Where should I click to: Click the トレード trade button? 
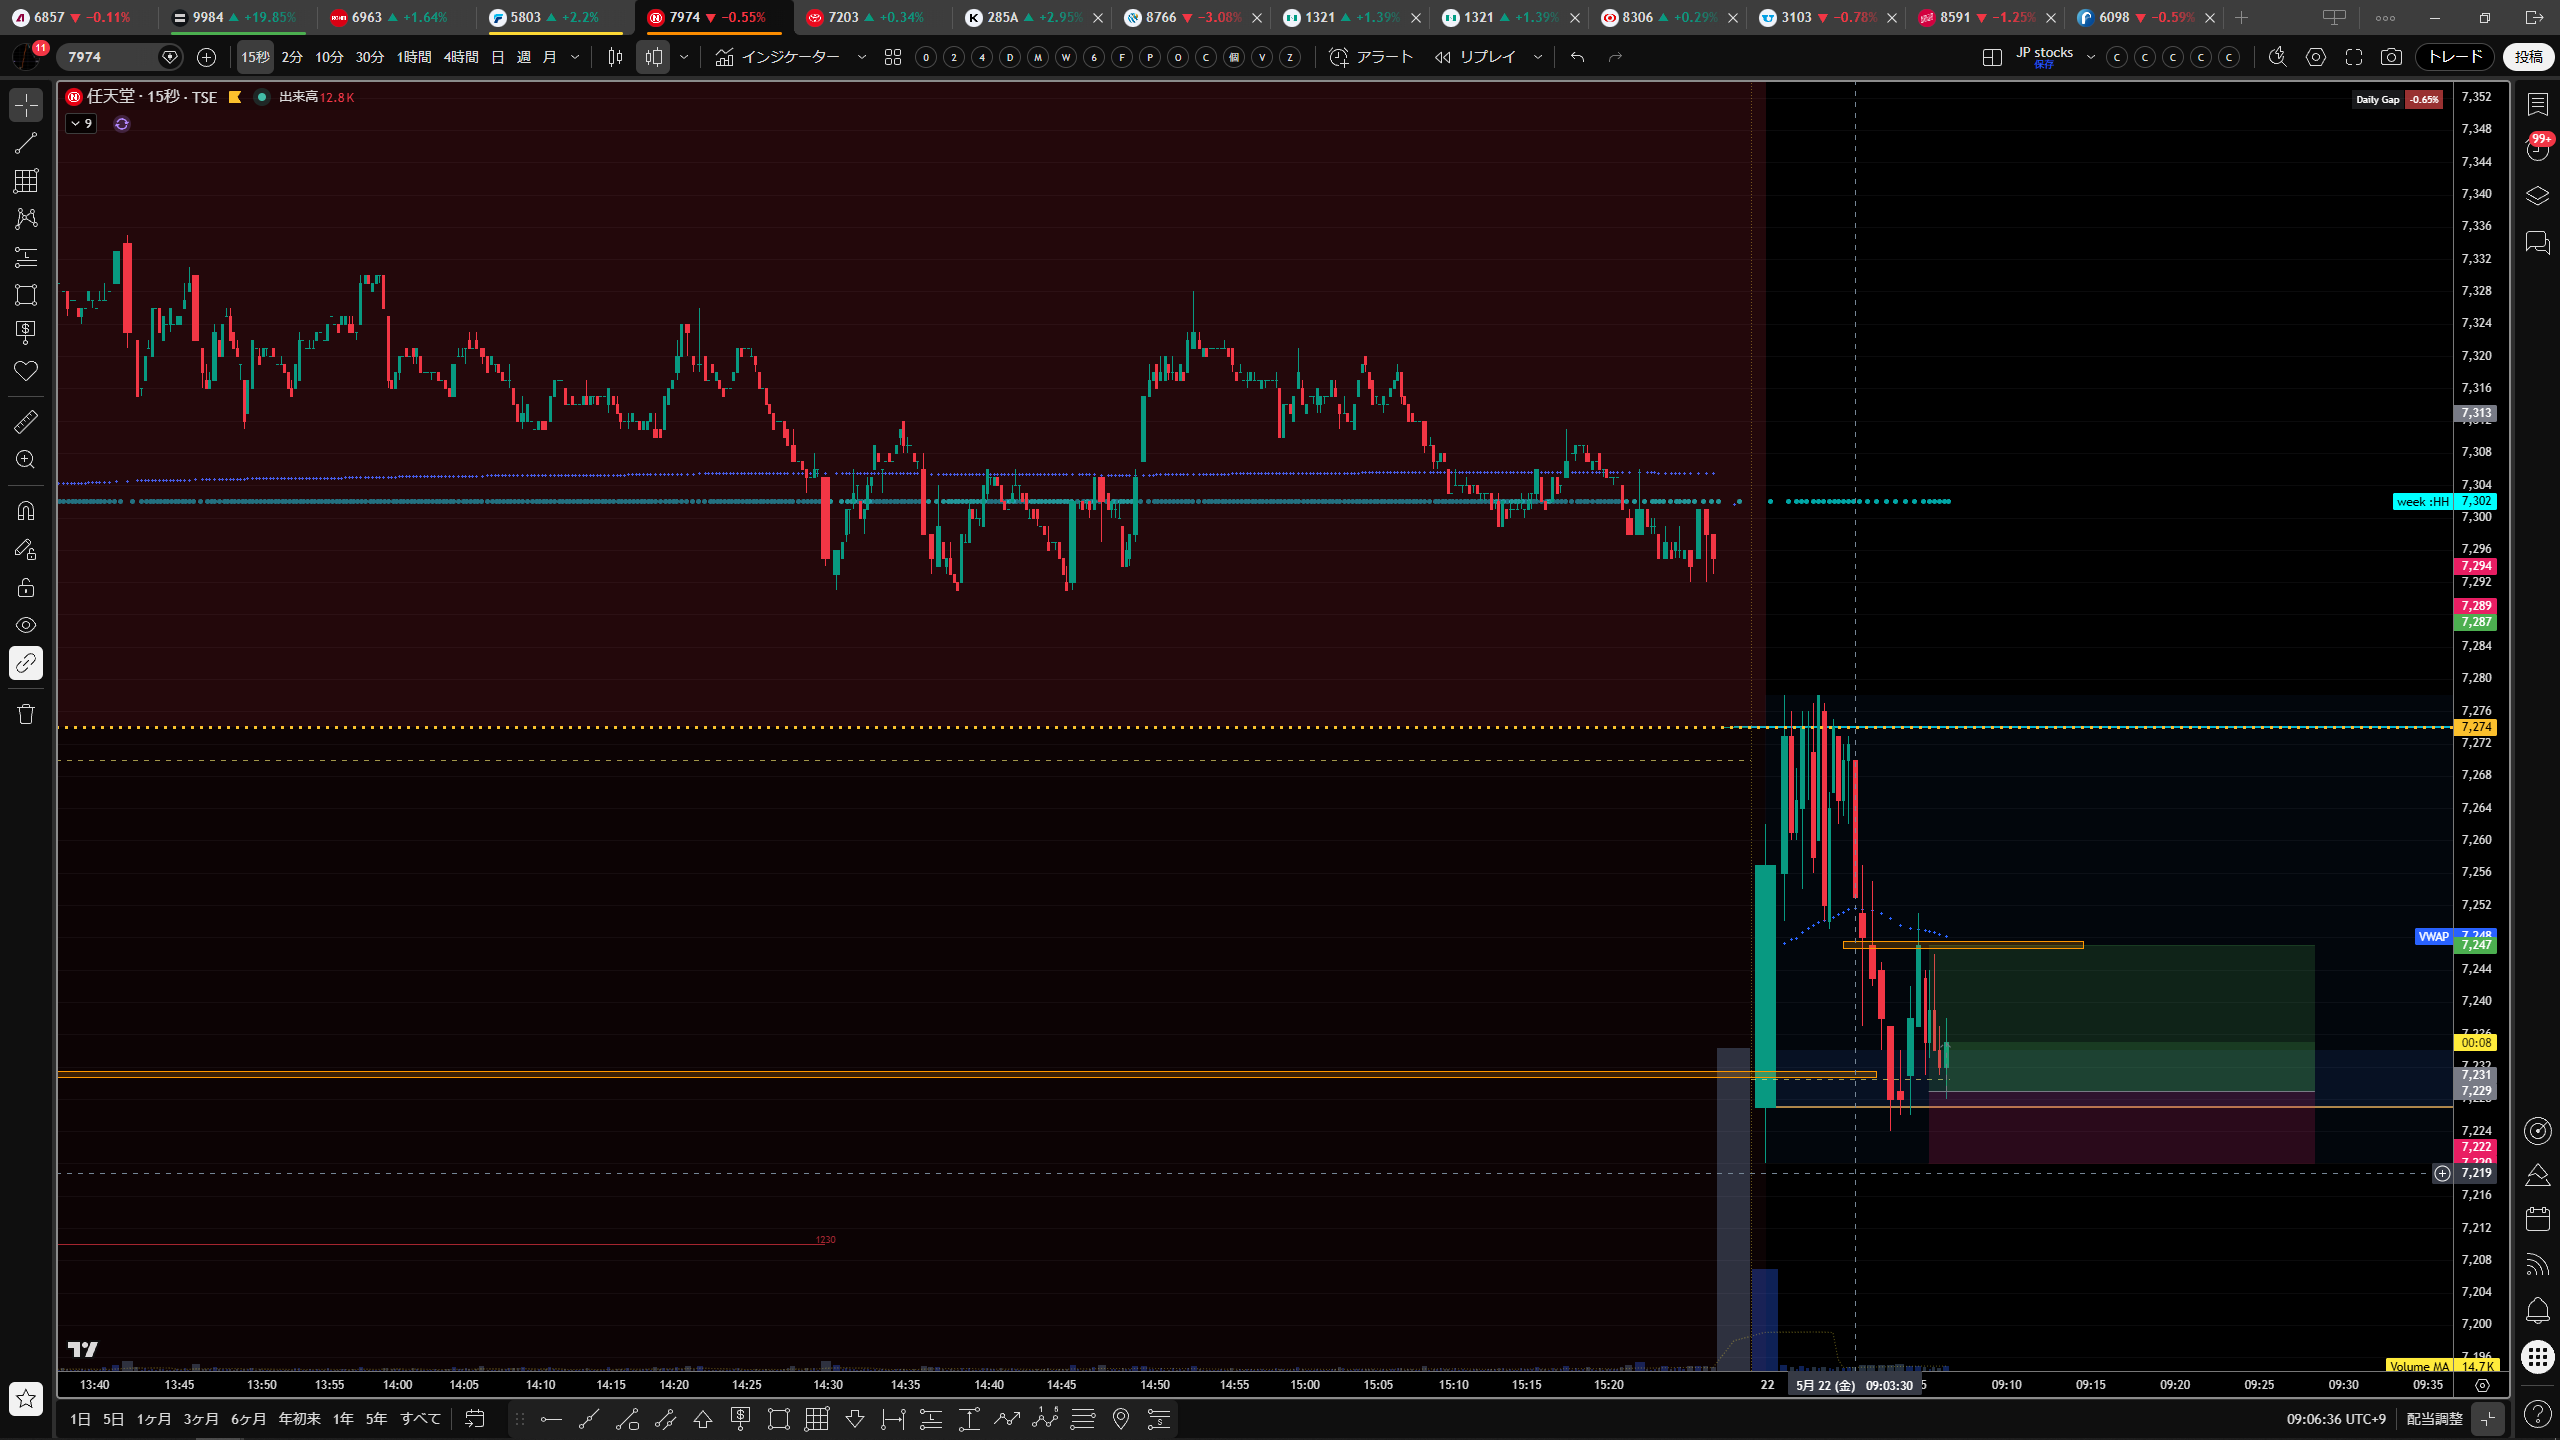tap(2455, 57)
